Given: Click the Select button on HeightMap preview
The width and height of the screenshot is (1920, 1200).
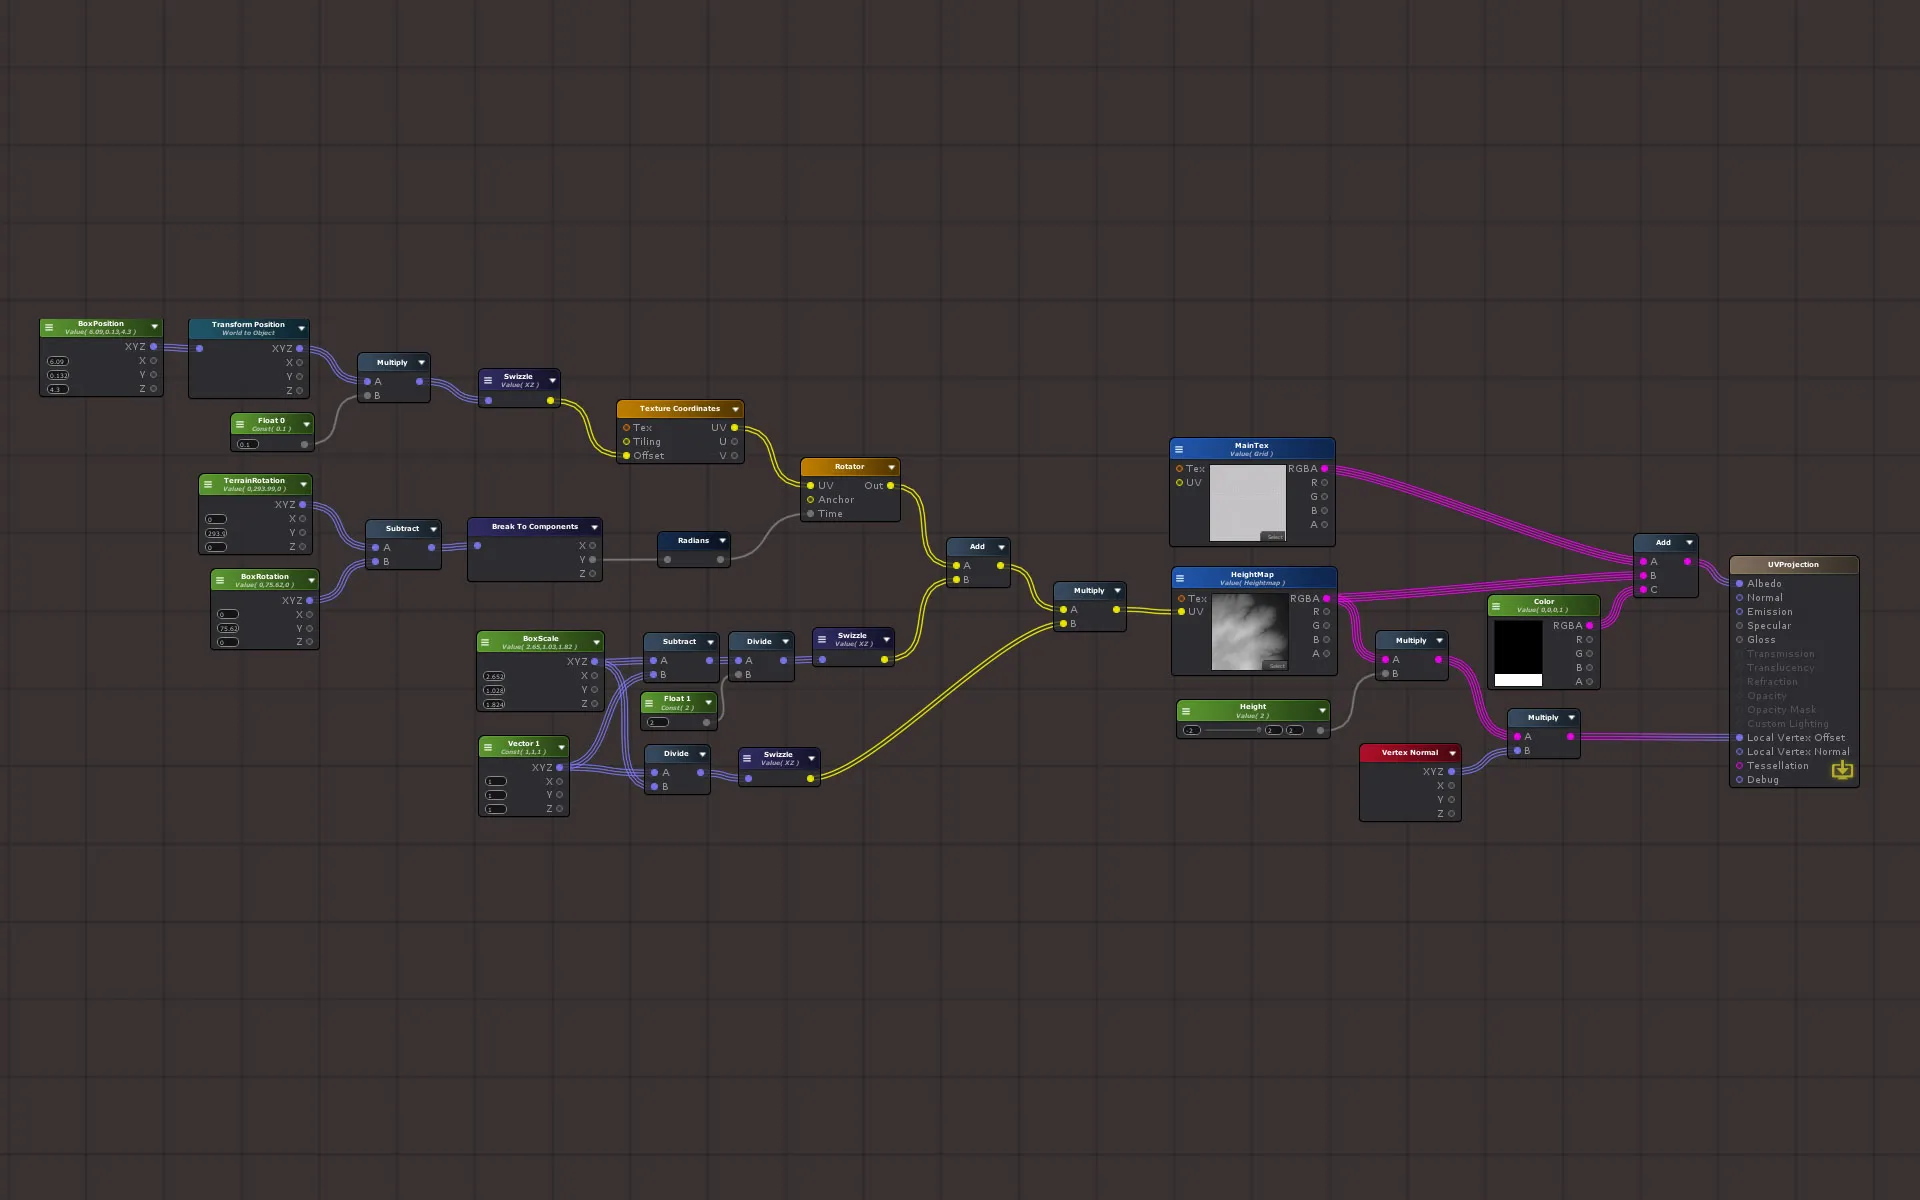Looking at the screenshot, I should [1275, 666].
